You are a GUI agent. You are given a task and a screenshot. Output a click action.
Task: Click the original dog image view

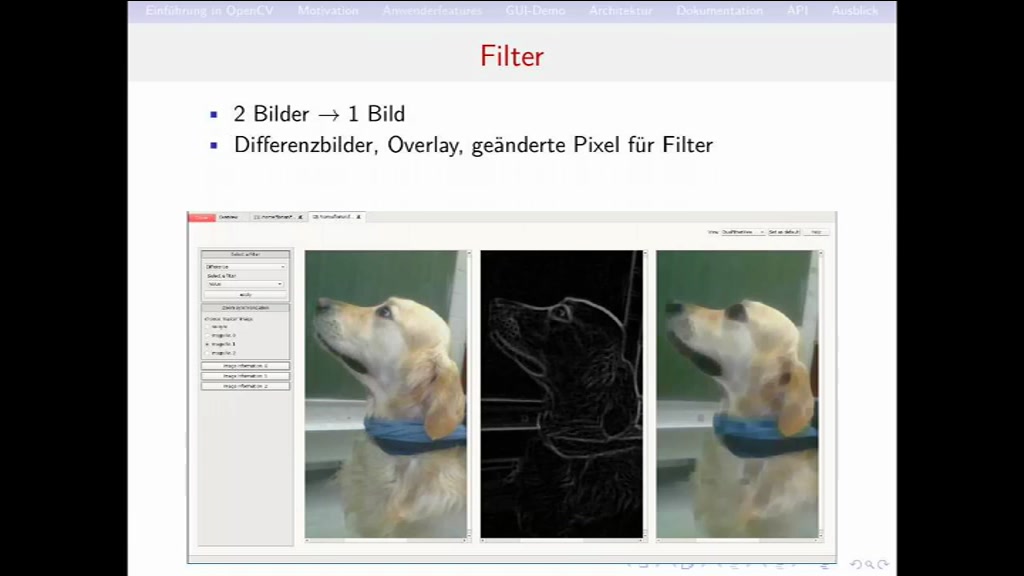385,394
